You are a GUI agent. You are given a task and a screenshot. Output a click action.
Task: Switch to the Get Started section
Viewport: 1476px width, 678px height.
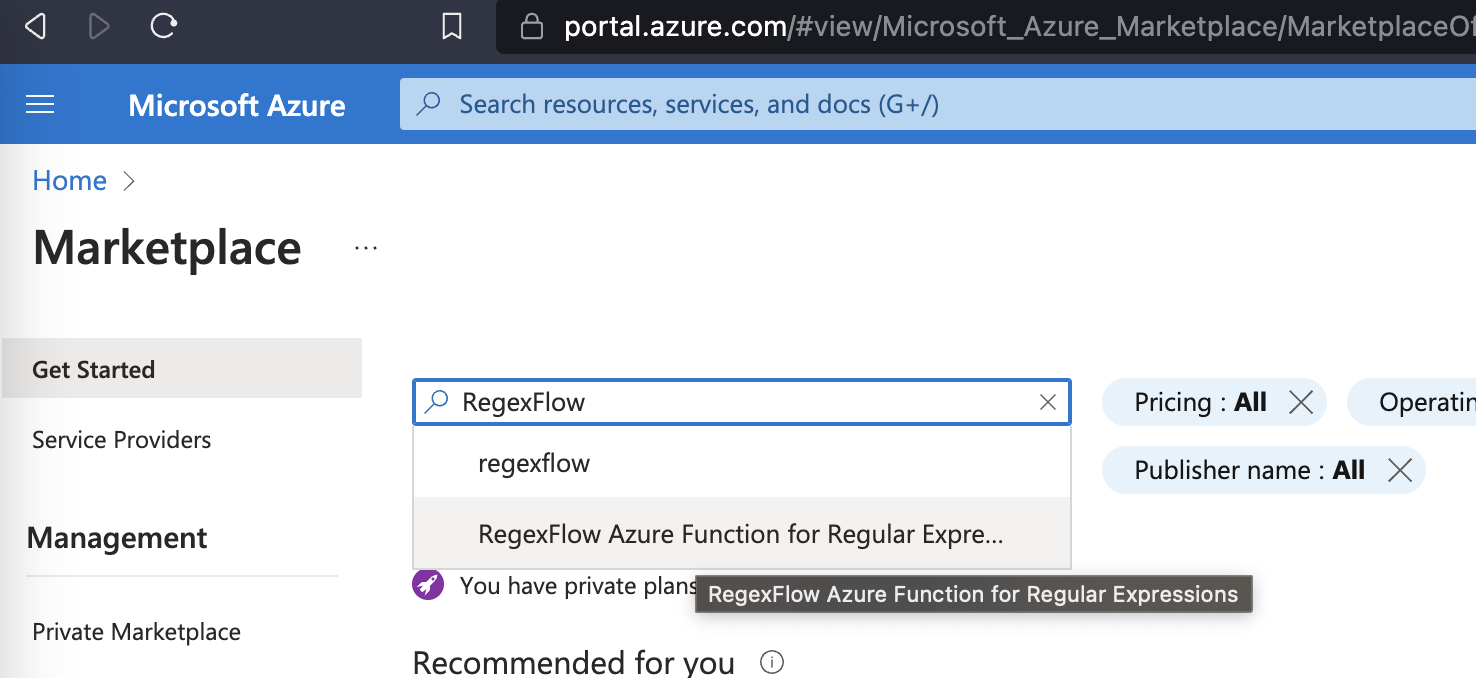pos(93,369)
